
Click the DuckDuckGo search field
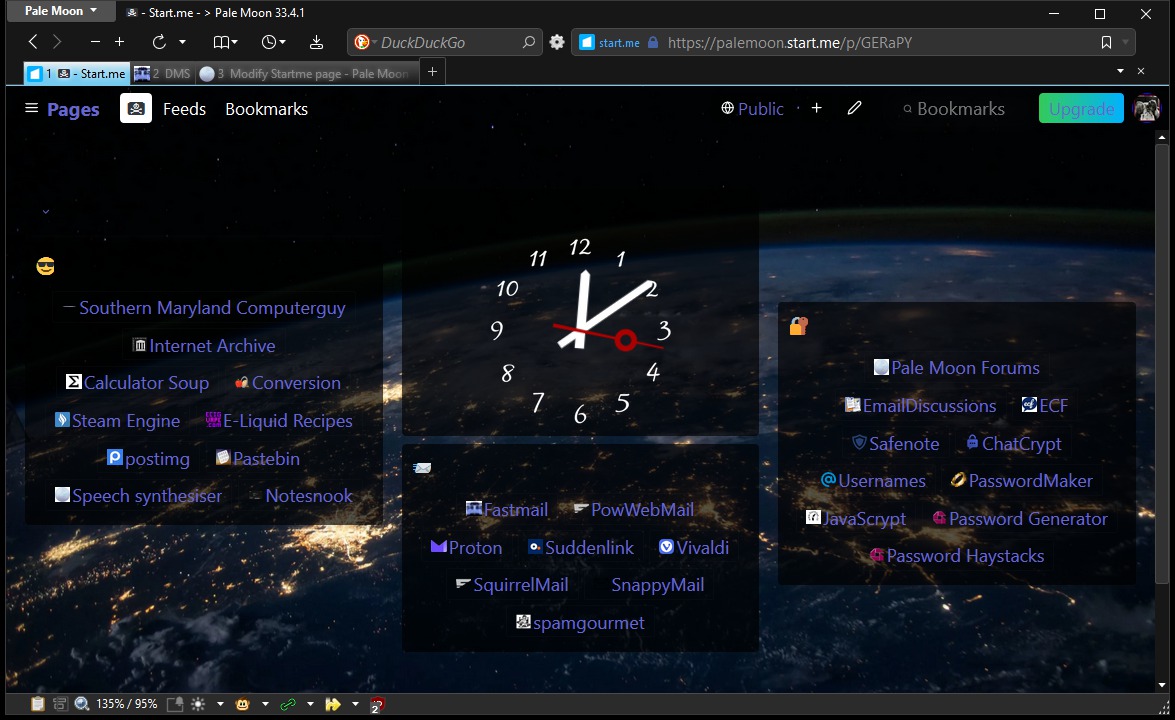click(446, 43)
